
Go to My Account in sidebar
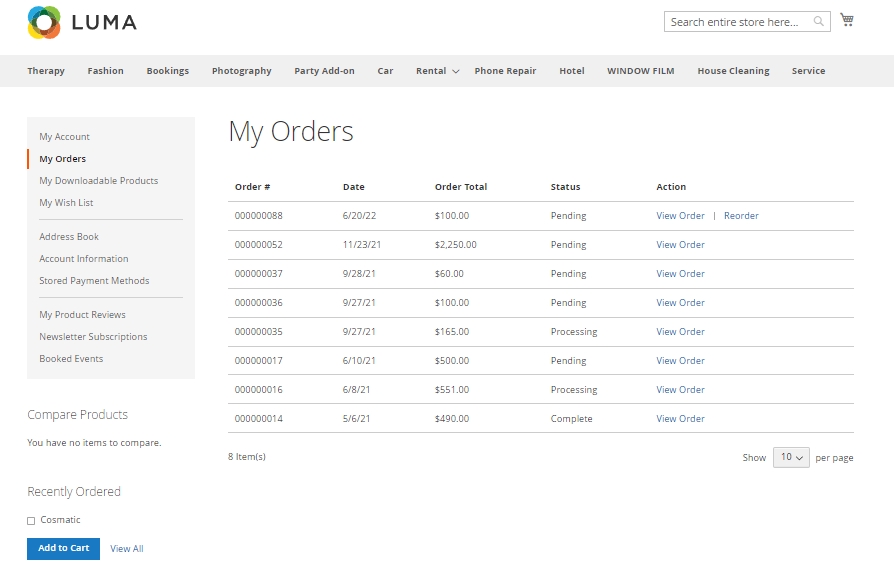(x=64, y=137)
